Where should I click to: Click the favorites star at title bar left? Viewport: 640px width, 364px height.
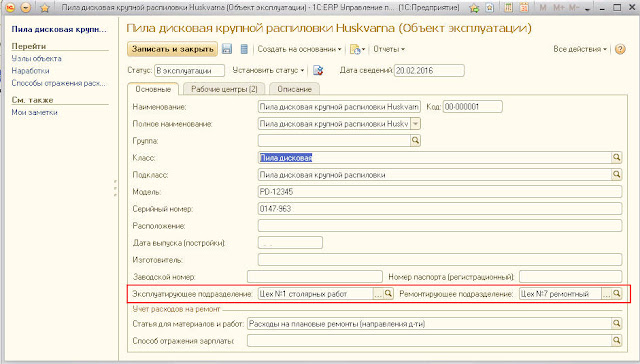[x=45, y=8]
